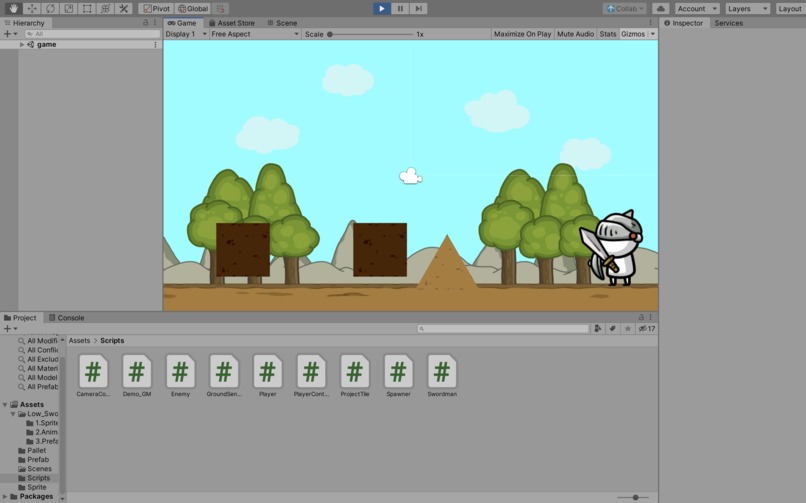This screenshot has width=806, height=503.
Task: Toggle the Pivot handle position
Action: (156, 8)
